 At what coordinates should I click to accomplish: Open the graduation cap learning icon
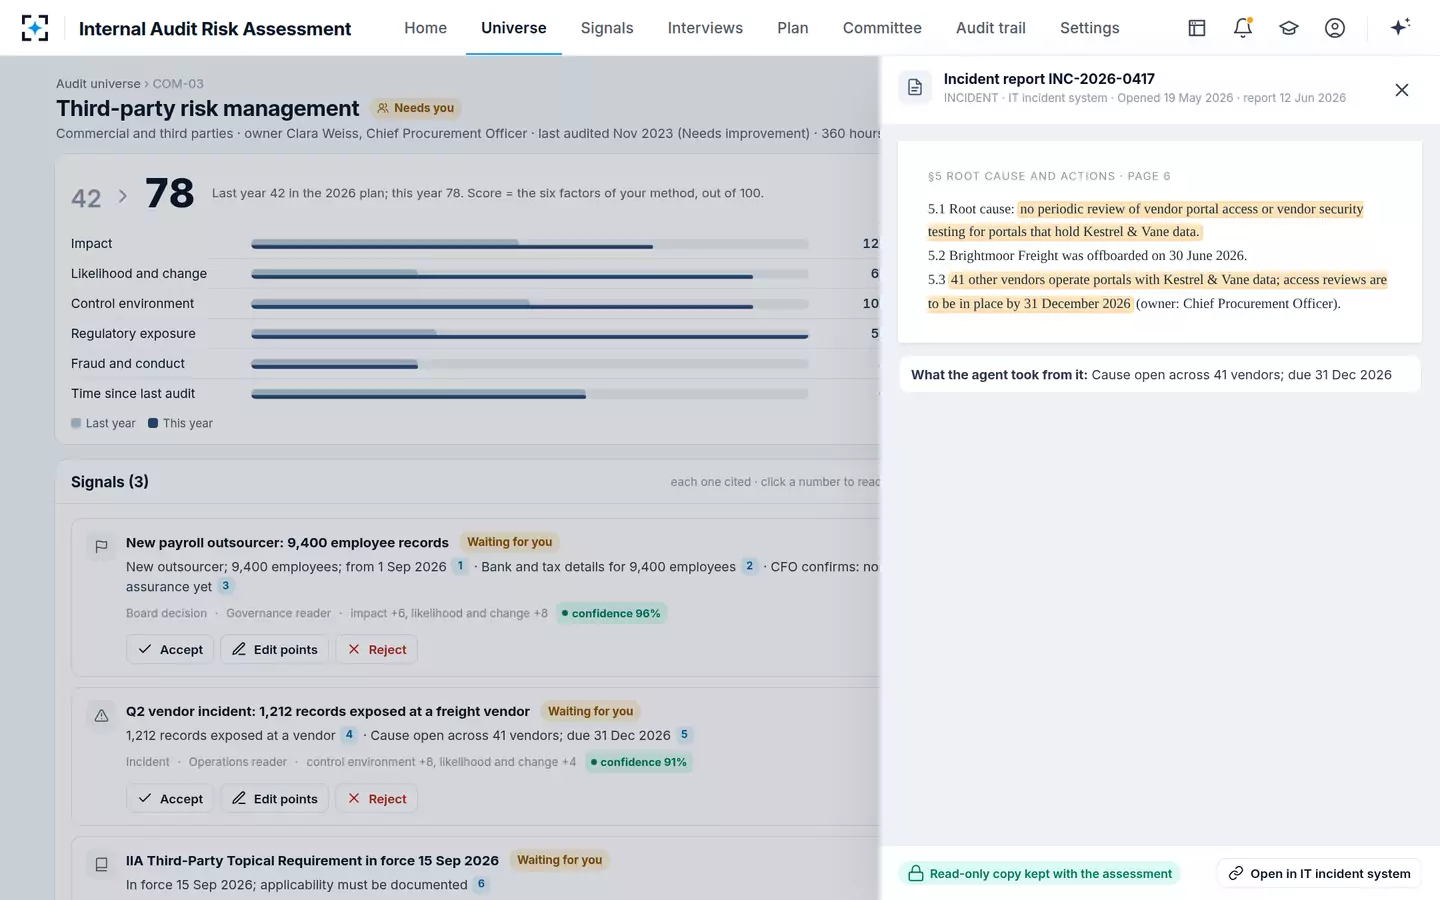tap(1289, 28)
